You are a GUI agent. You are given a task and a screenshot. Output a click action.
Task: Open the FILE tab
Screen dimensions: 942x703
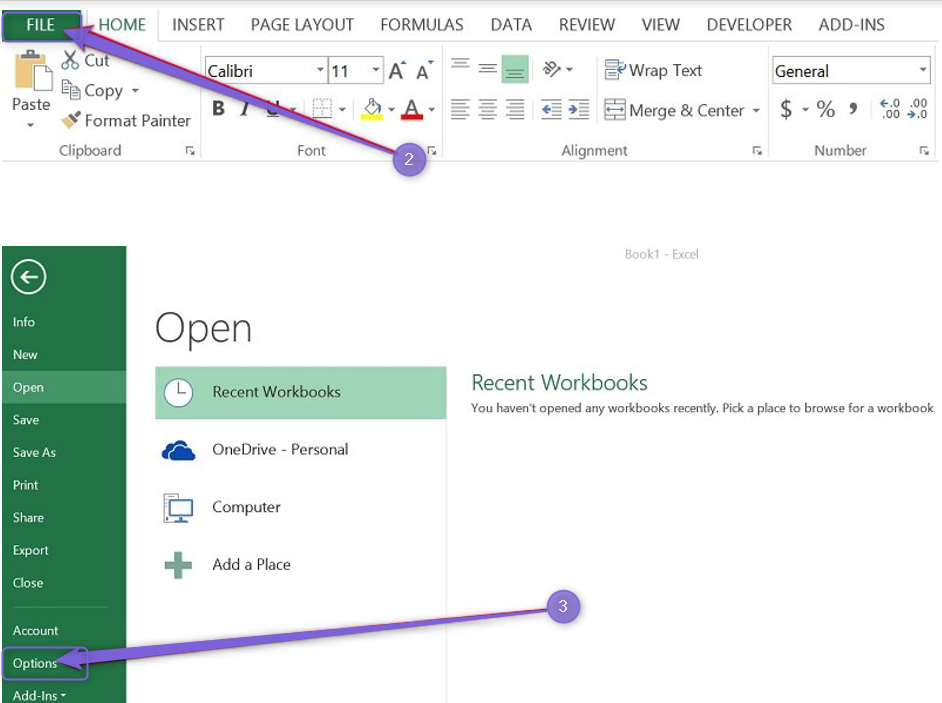[41, 25]
